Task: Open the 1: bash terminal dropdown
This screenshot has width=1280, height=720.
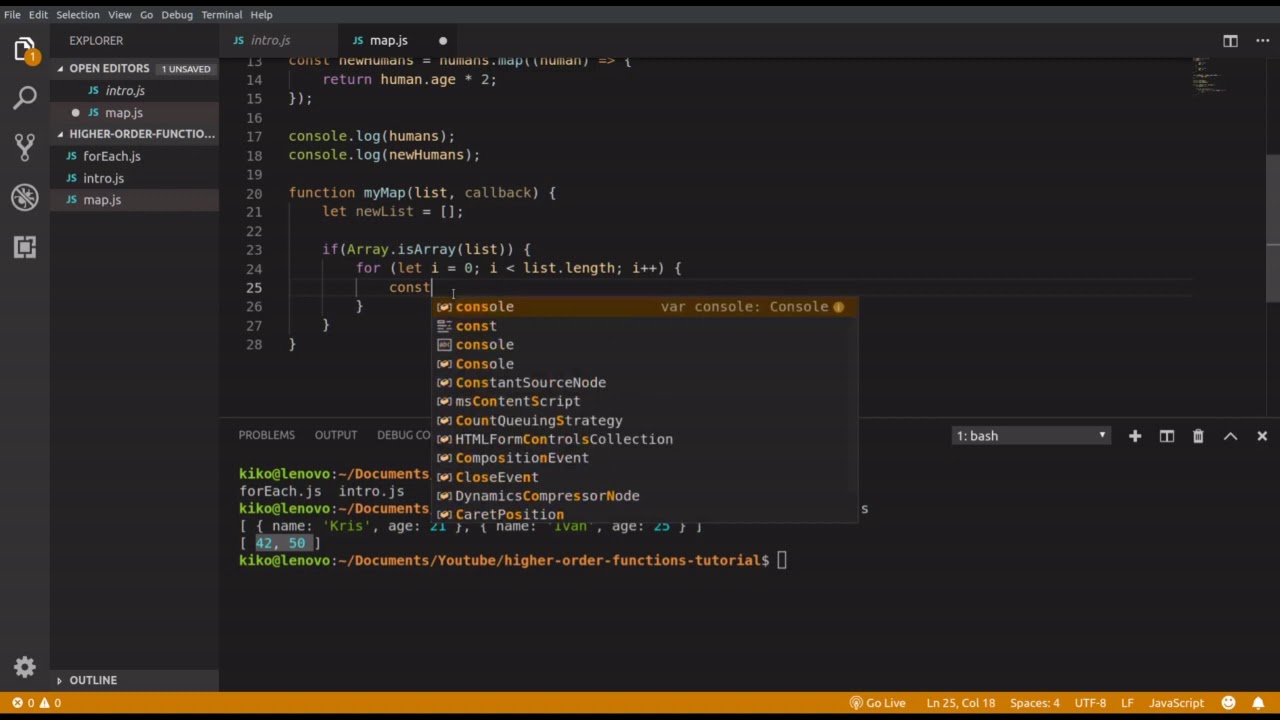Action: coord(1031,436)
